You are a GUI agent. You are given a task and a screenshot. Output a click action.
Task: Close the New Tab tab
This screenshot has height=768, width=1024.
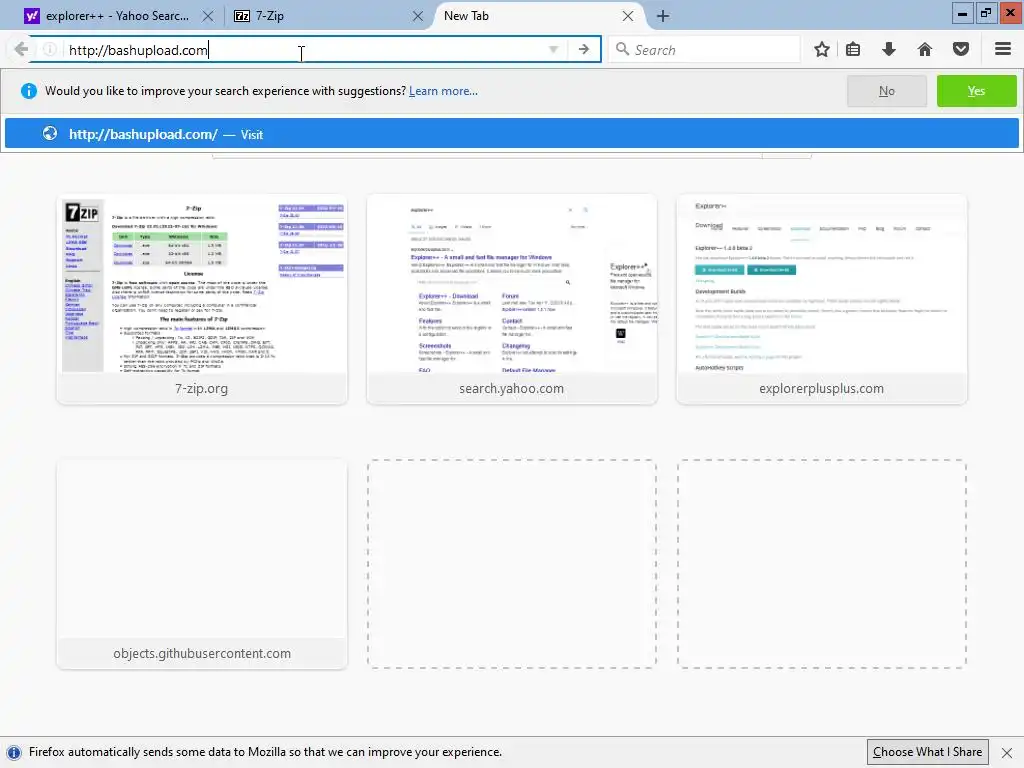tap(628, 16)
